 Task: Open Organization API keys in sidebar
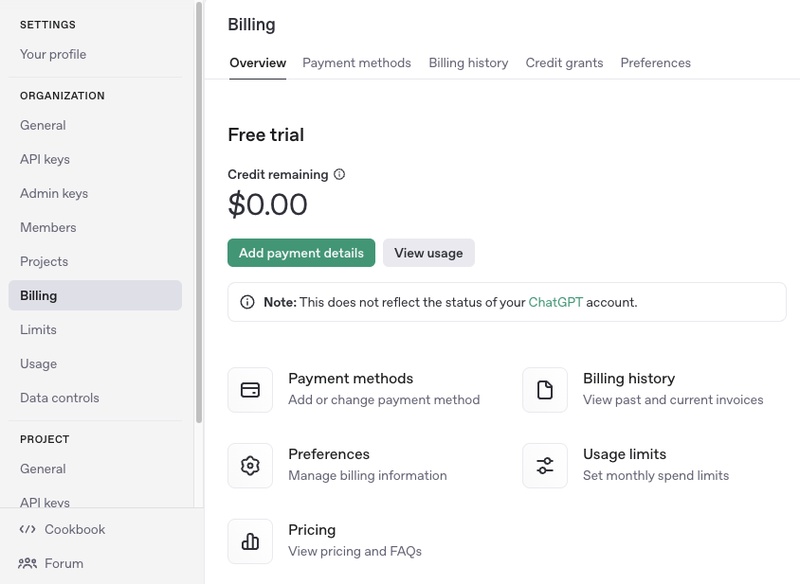[x=45, y=160]
